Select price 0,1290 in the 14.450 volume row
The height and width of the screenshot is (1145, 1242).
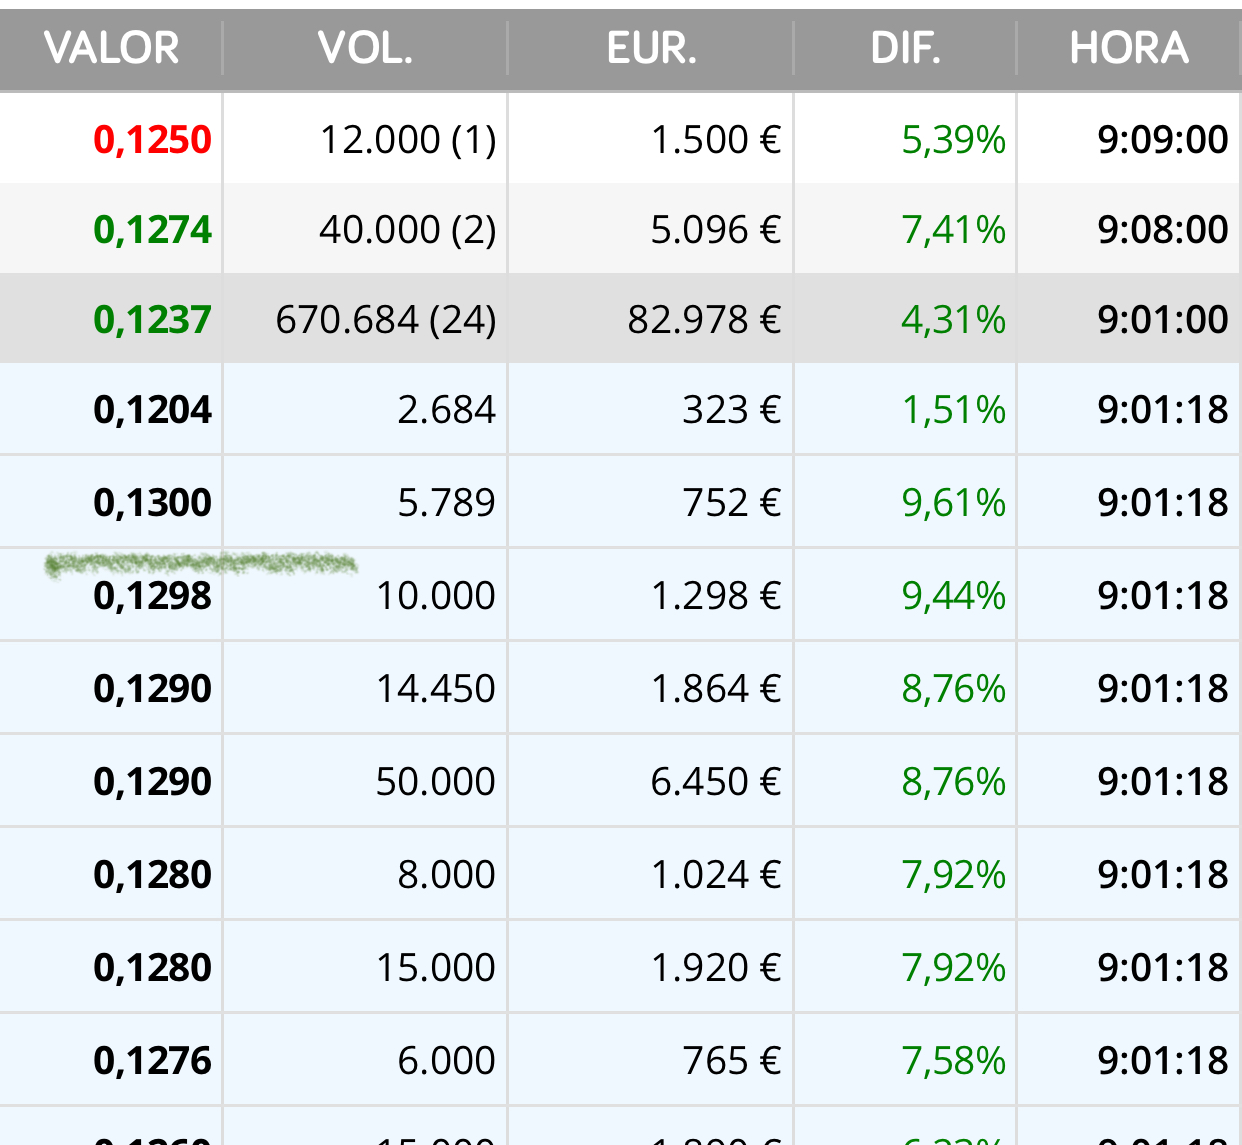[x=152, y=689]
